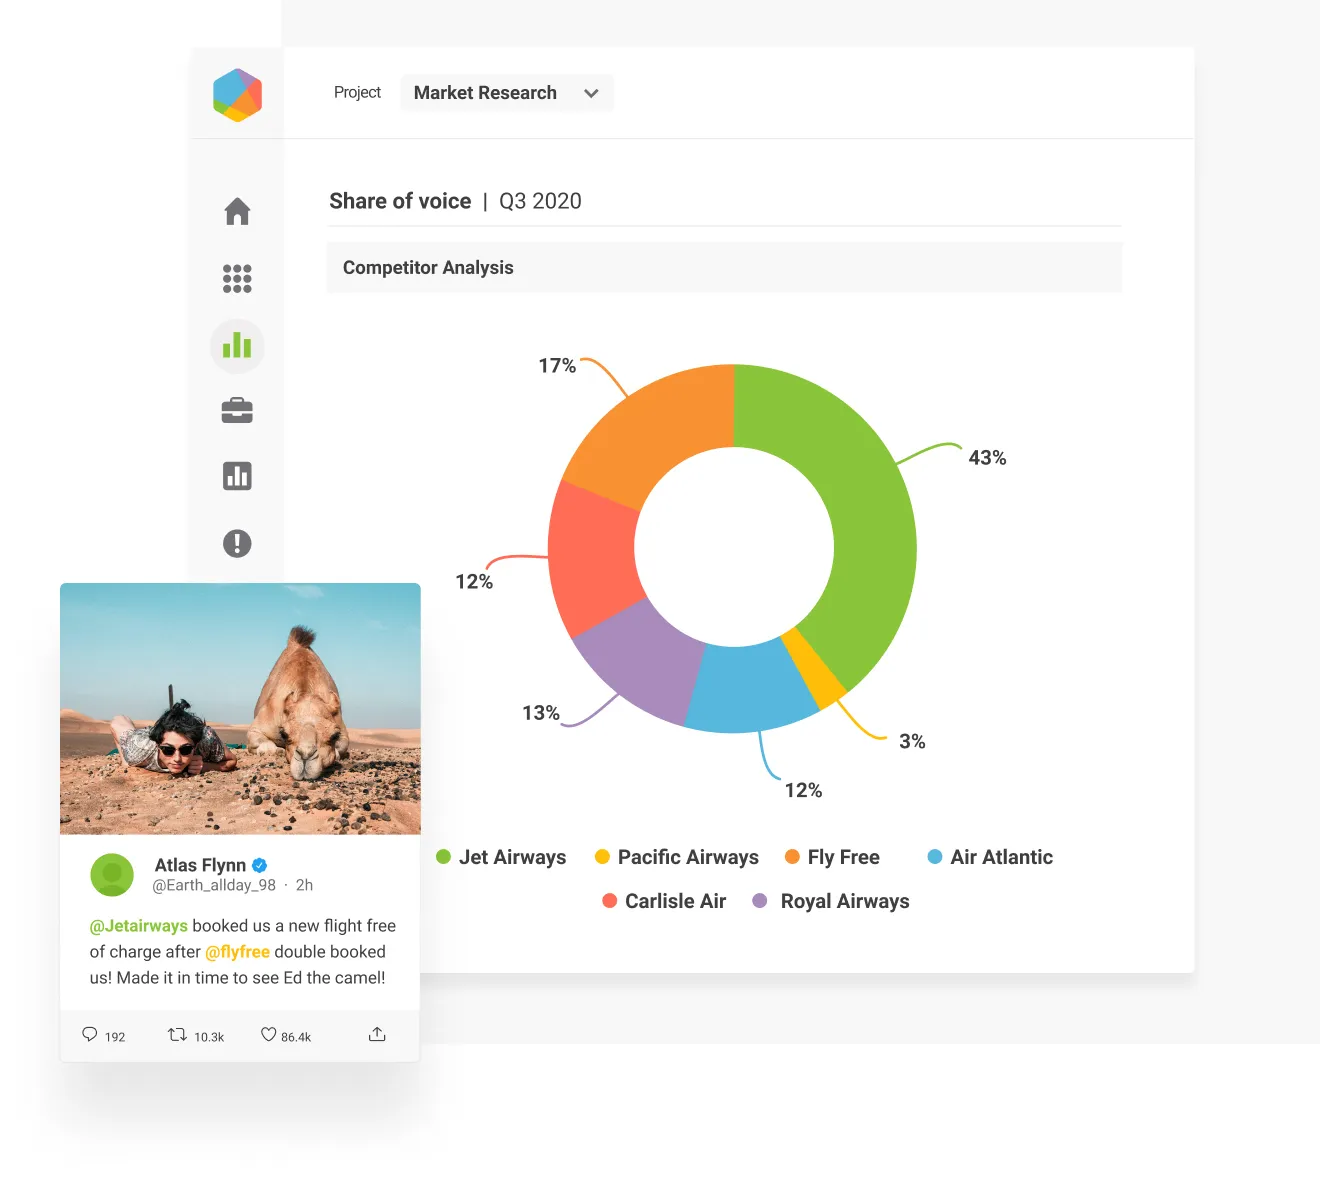Click the @flyfree mention link
This screenshot has width=1320, height=1181.
[x=237, y=952]
